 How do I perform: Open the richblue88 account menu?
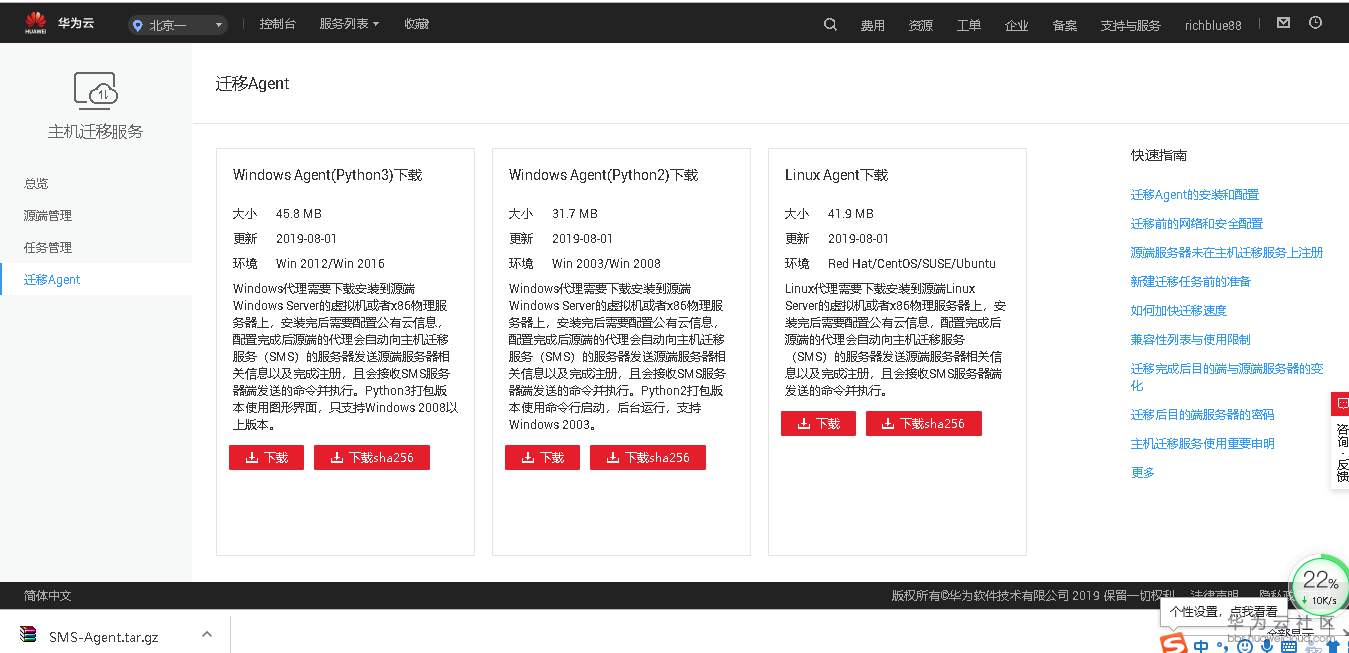pyautogui.click(x=1213, y=25)
